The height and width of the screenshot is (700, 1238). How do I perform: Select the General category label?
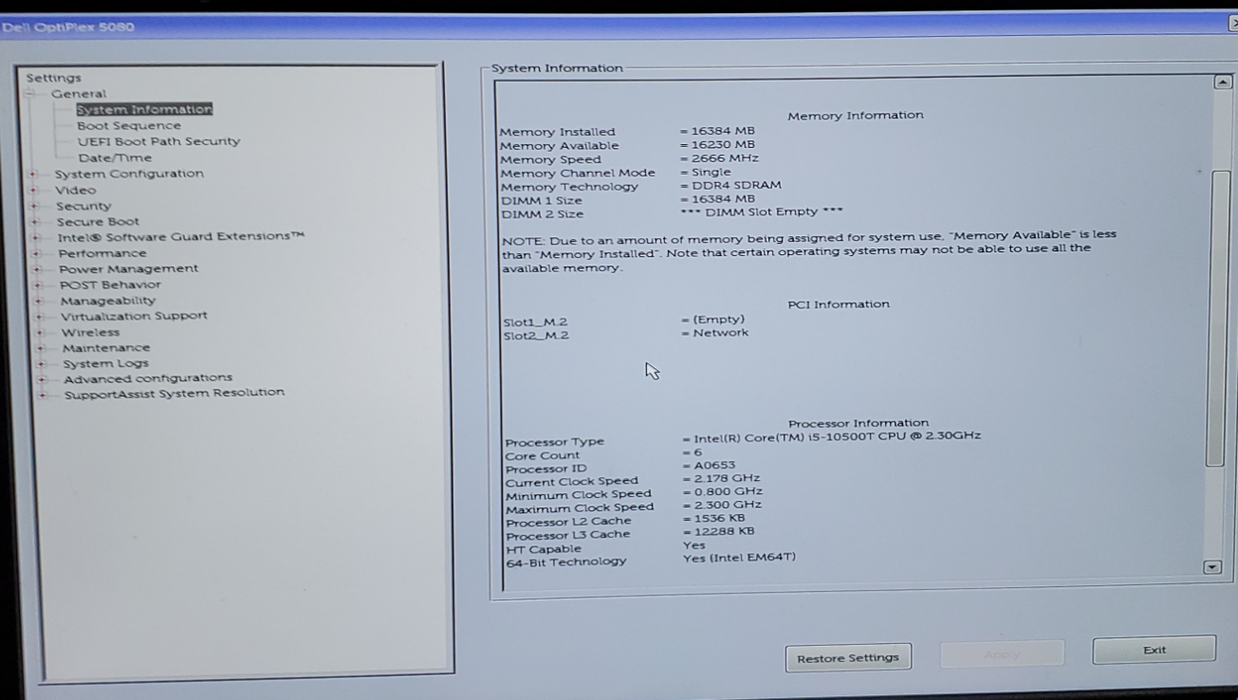[x=79, y=94]
